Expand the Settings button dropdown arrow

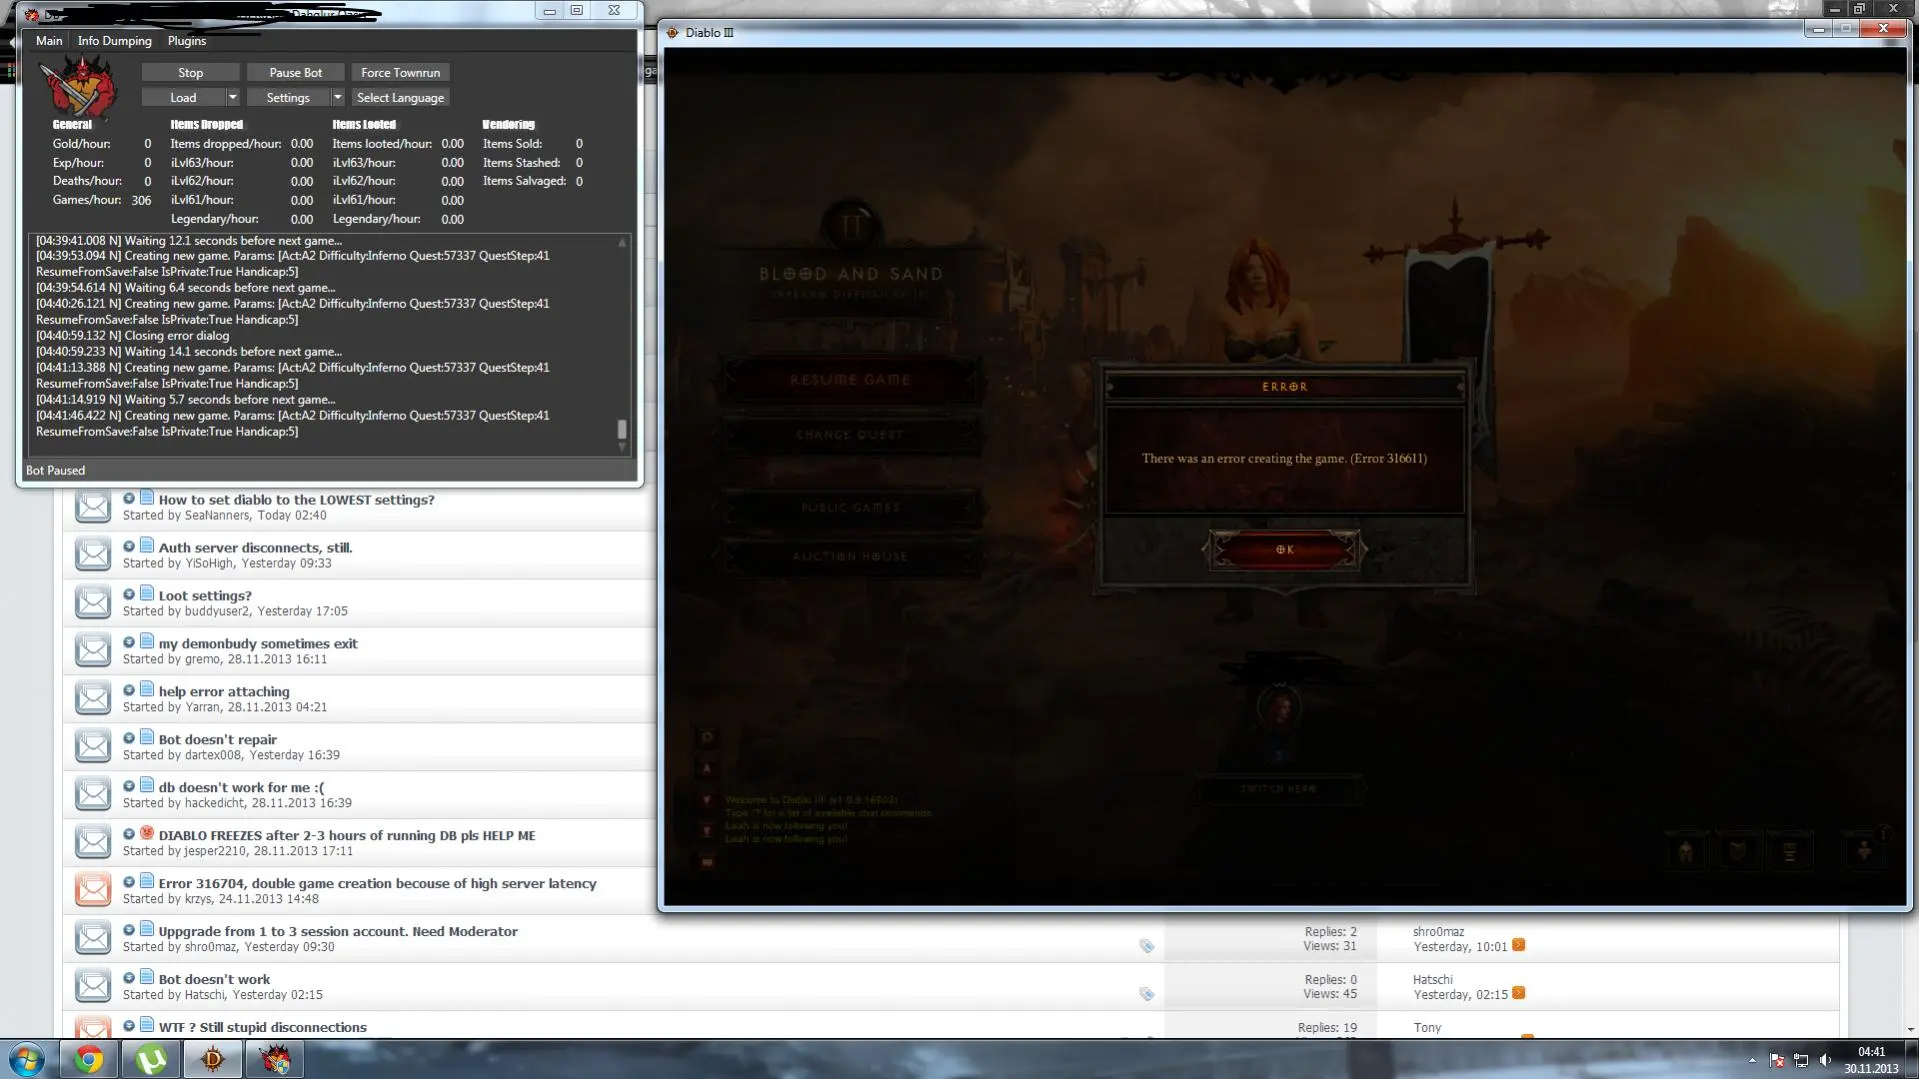coord(338,98)
